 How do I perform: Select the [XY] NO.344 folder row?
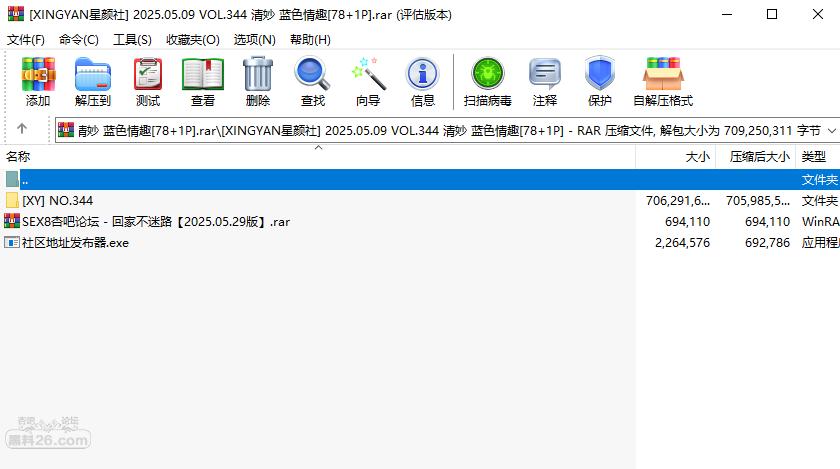[420, 200]
